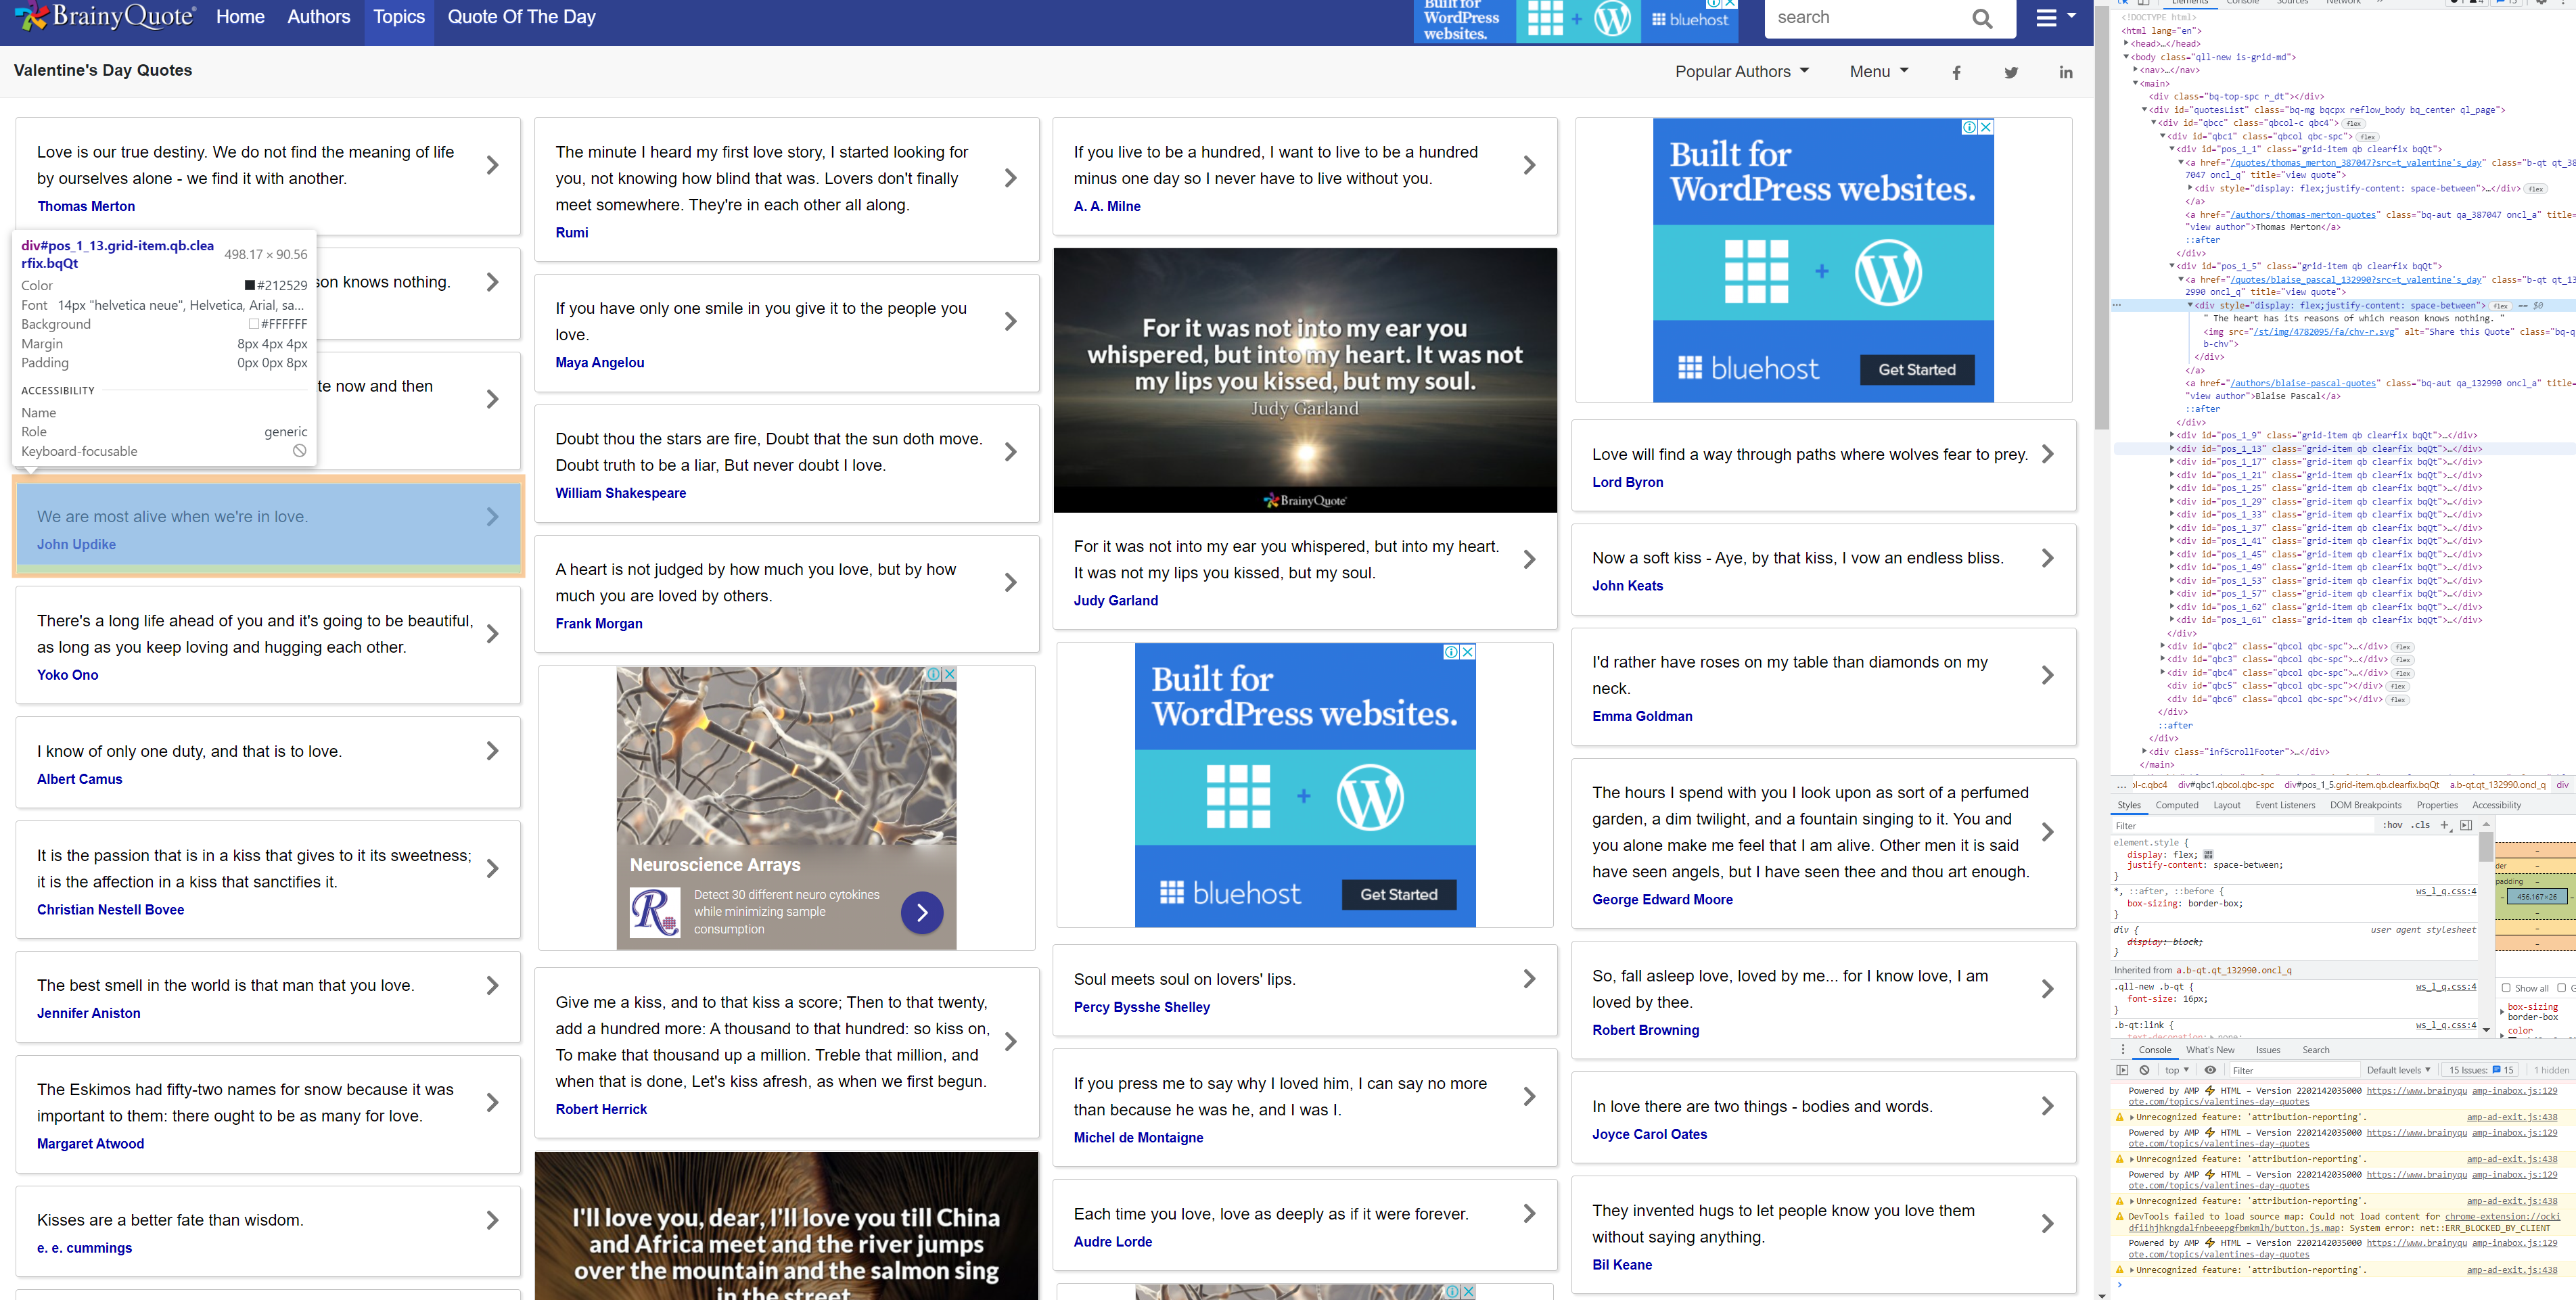Click the clear console icon
The image size is (2576, 1300).
coord(2144,1070)
